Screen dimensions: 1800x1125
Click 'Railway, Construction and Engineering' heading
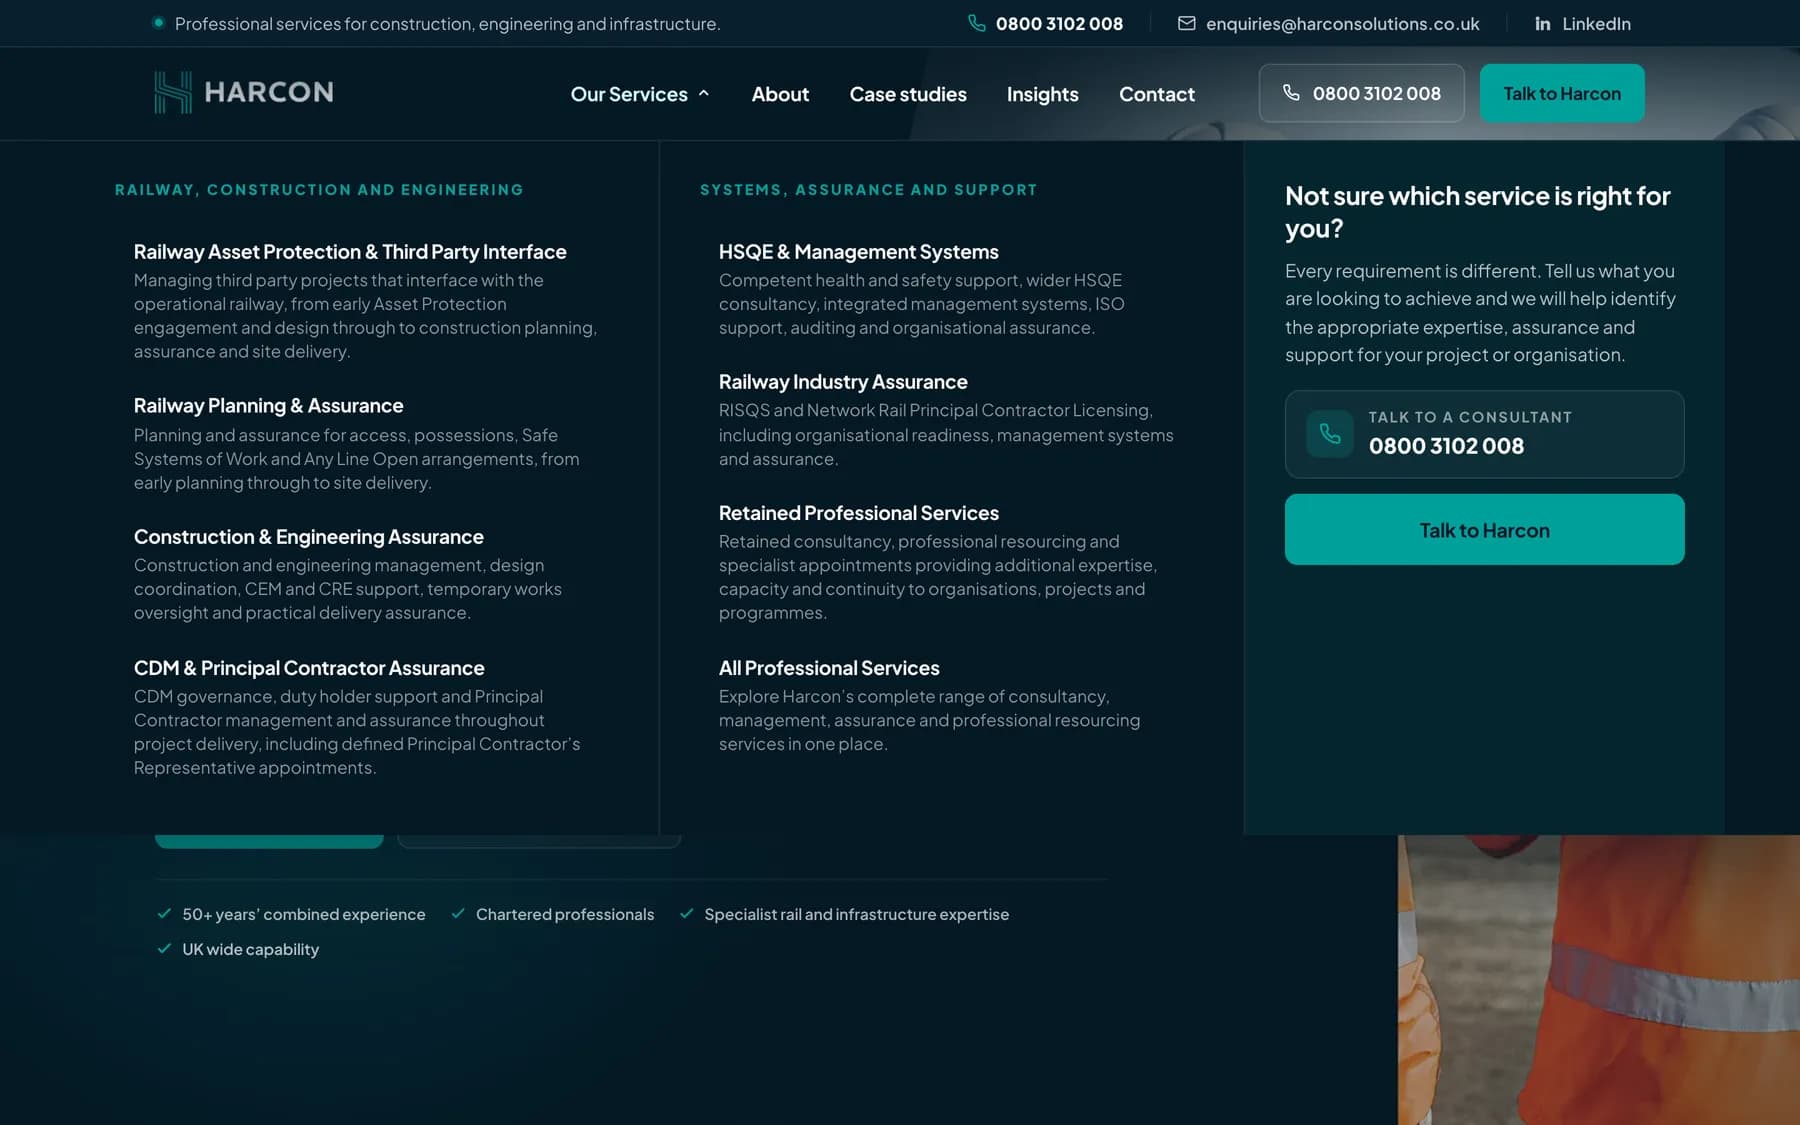[x=319, y=190]
